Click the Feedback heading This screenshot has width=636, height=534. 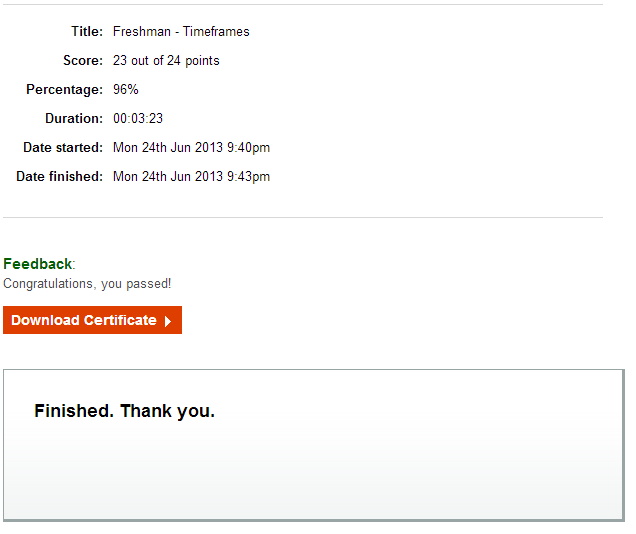(x=38, y=264)
